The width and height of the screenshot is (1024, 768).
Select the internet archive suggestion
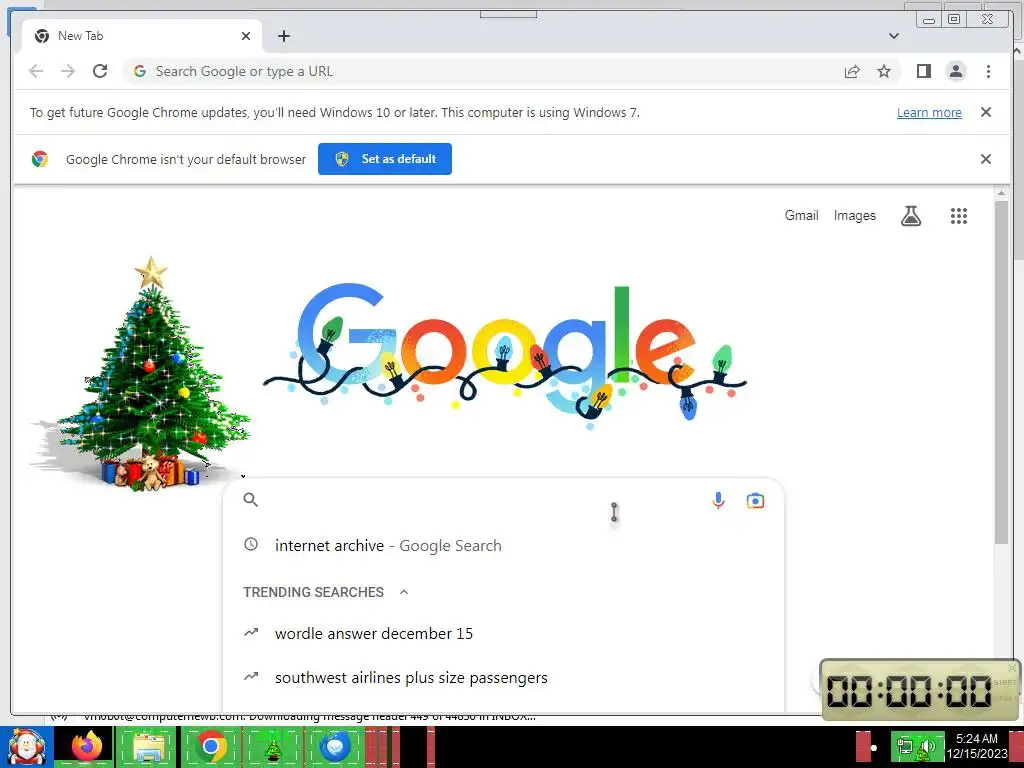(x=504, y=545)
